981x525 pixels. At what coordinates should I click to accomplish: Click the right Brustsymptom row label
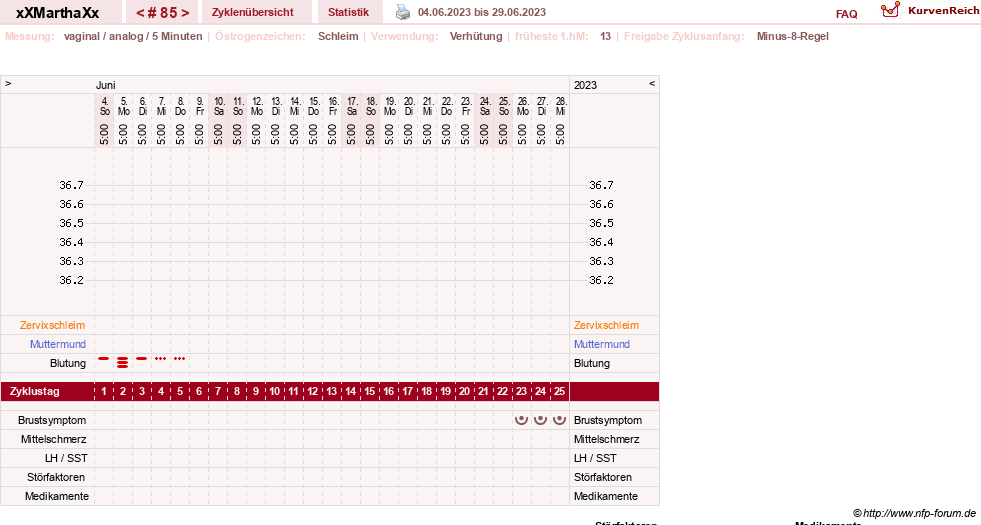pos(608,420)
